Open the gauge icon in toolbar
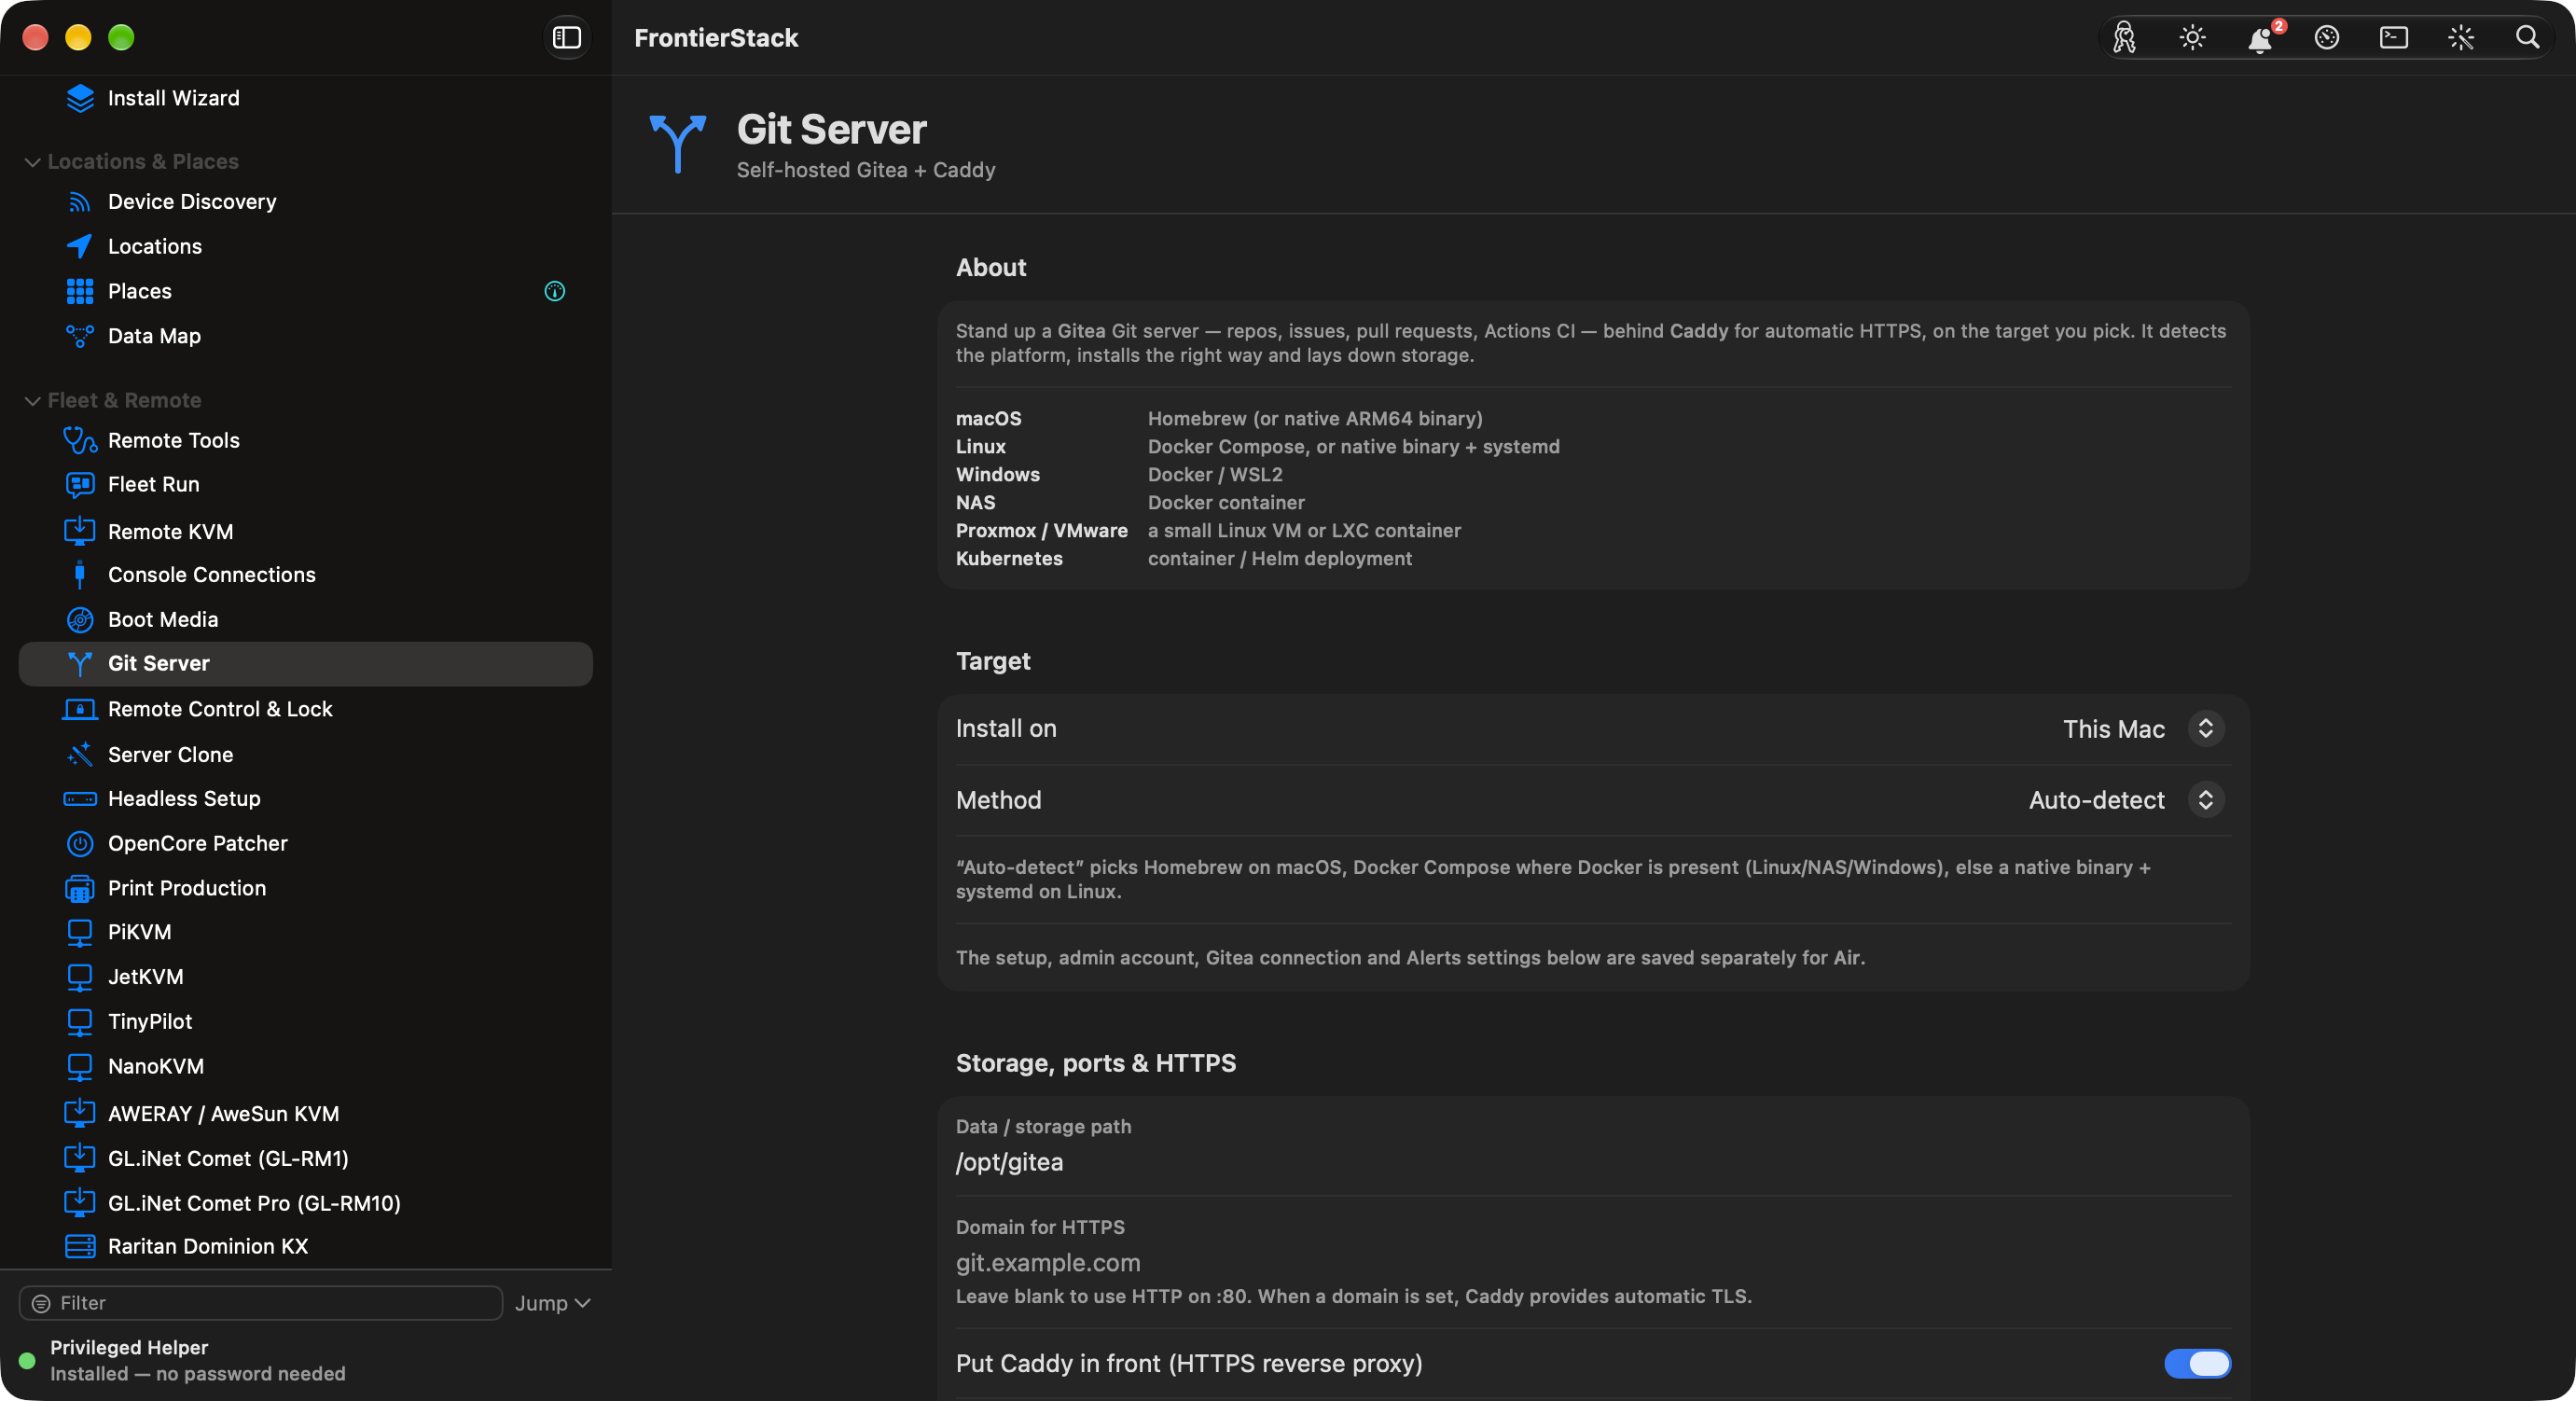This screenshot has height=1401, width=2576. coord(2327,38)
